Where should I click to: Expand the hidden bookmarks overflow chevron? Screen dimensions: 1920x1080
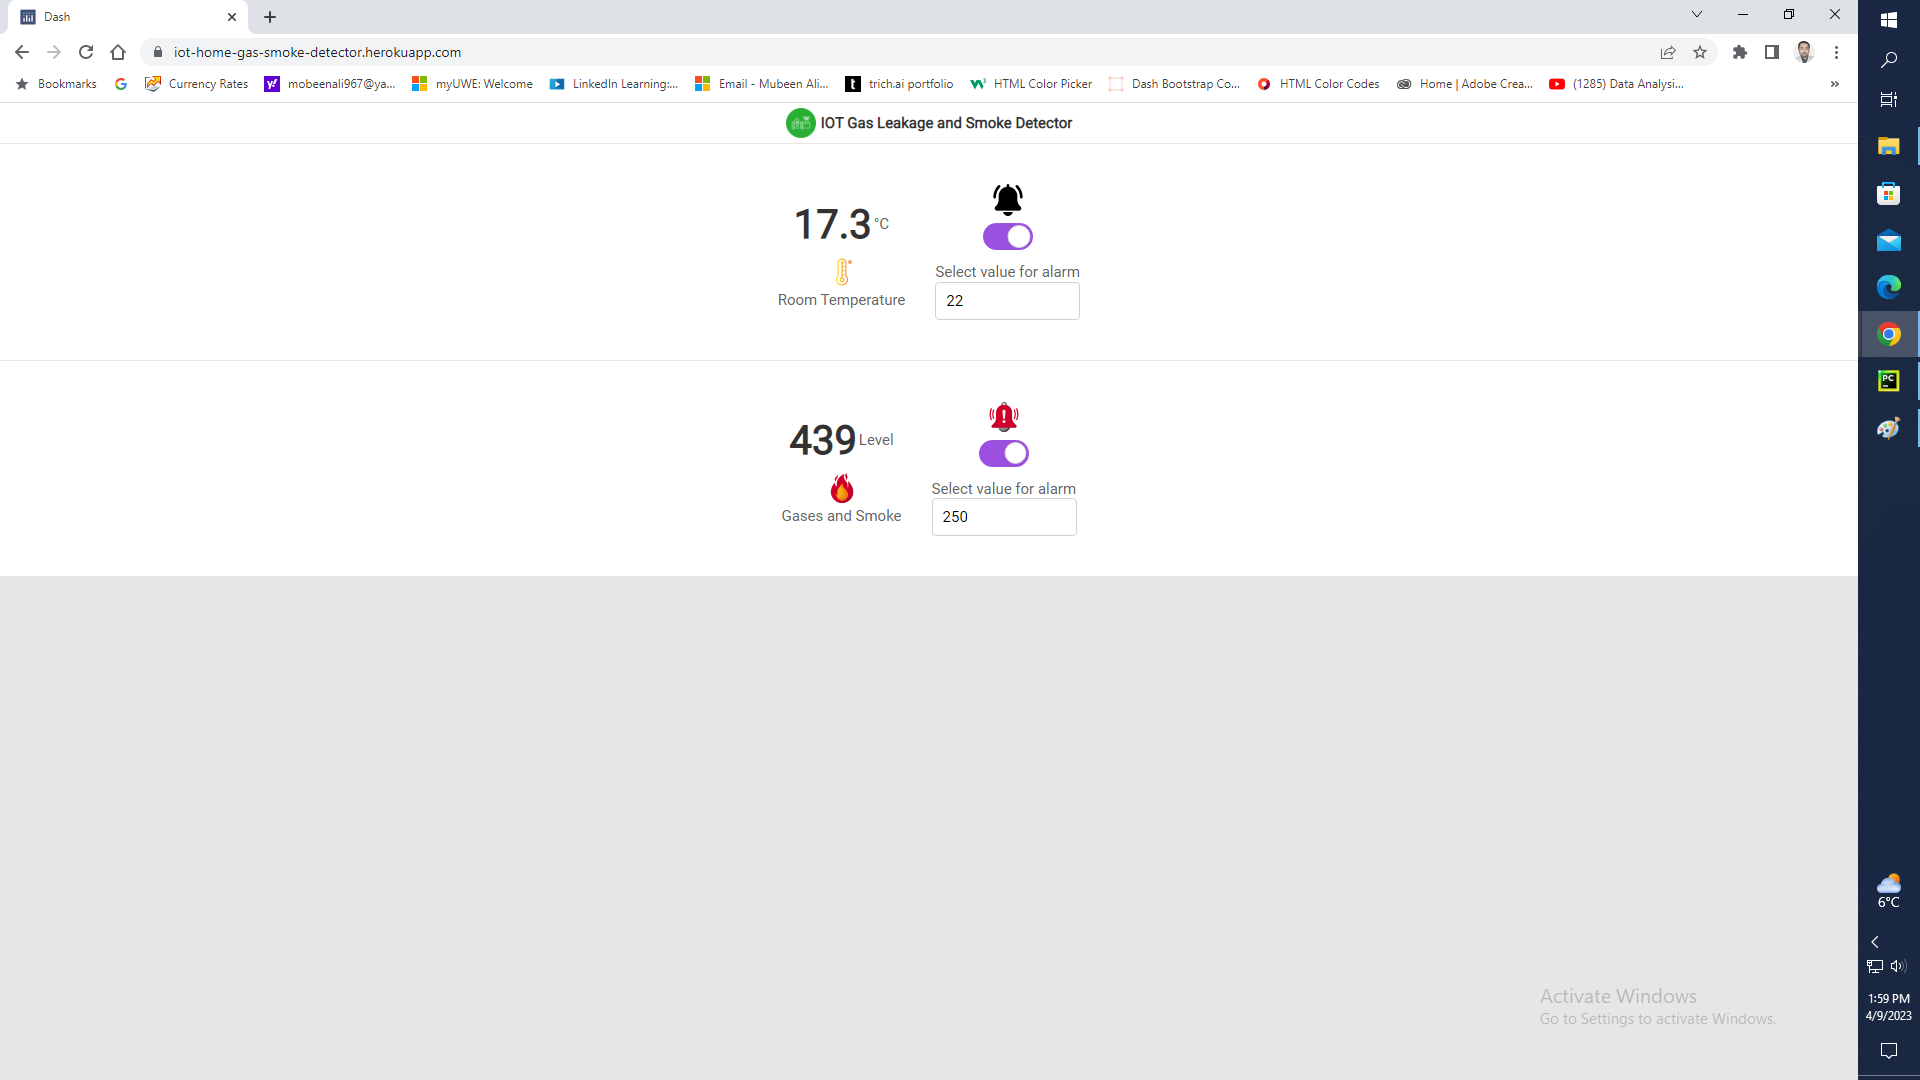1834,84
